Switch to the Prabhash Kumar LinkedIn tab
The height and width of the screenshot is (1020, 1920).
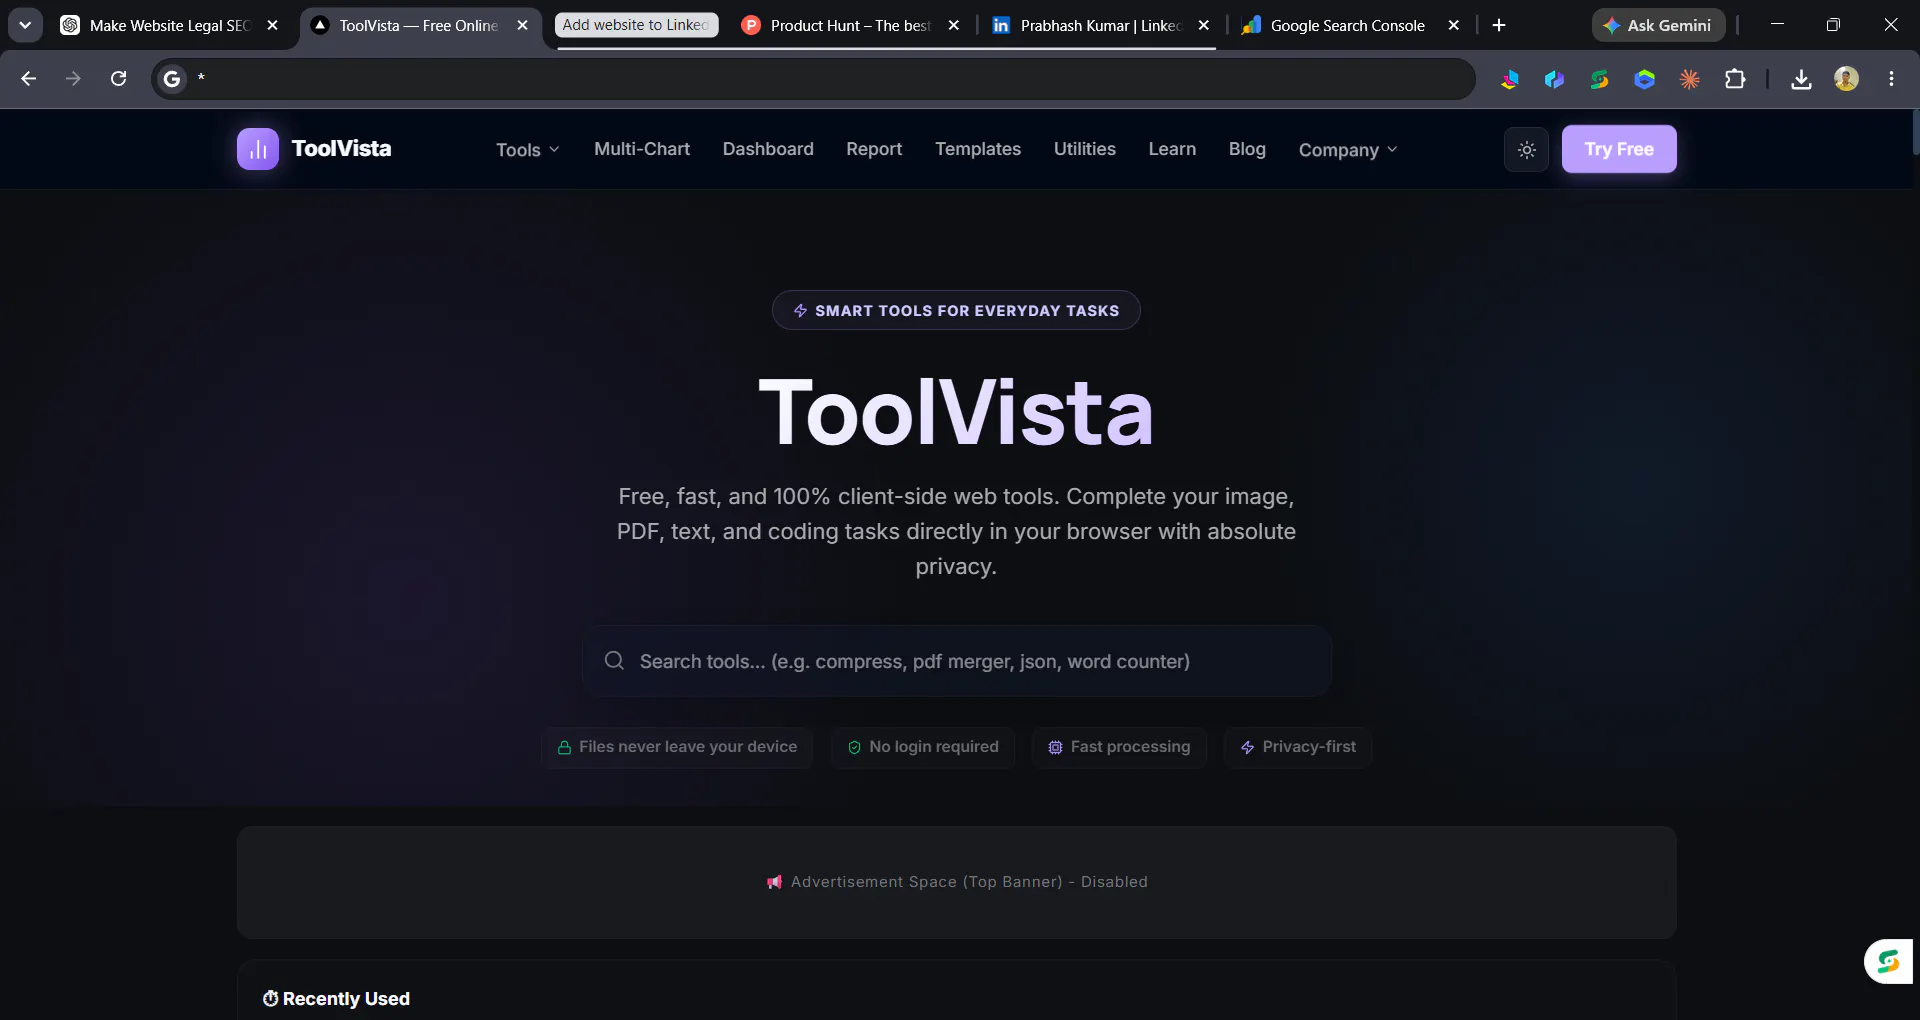(x=1100, y=25)
